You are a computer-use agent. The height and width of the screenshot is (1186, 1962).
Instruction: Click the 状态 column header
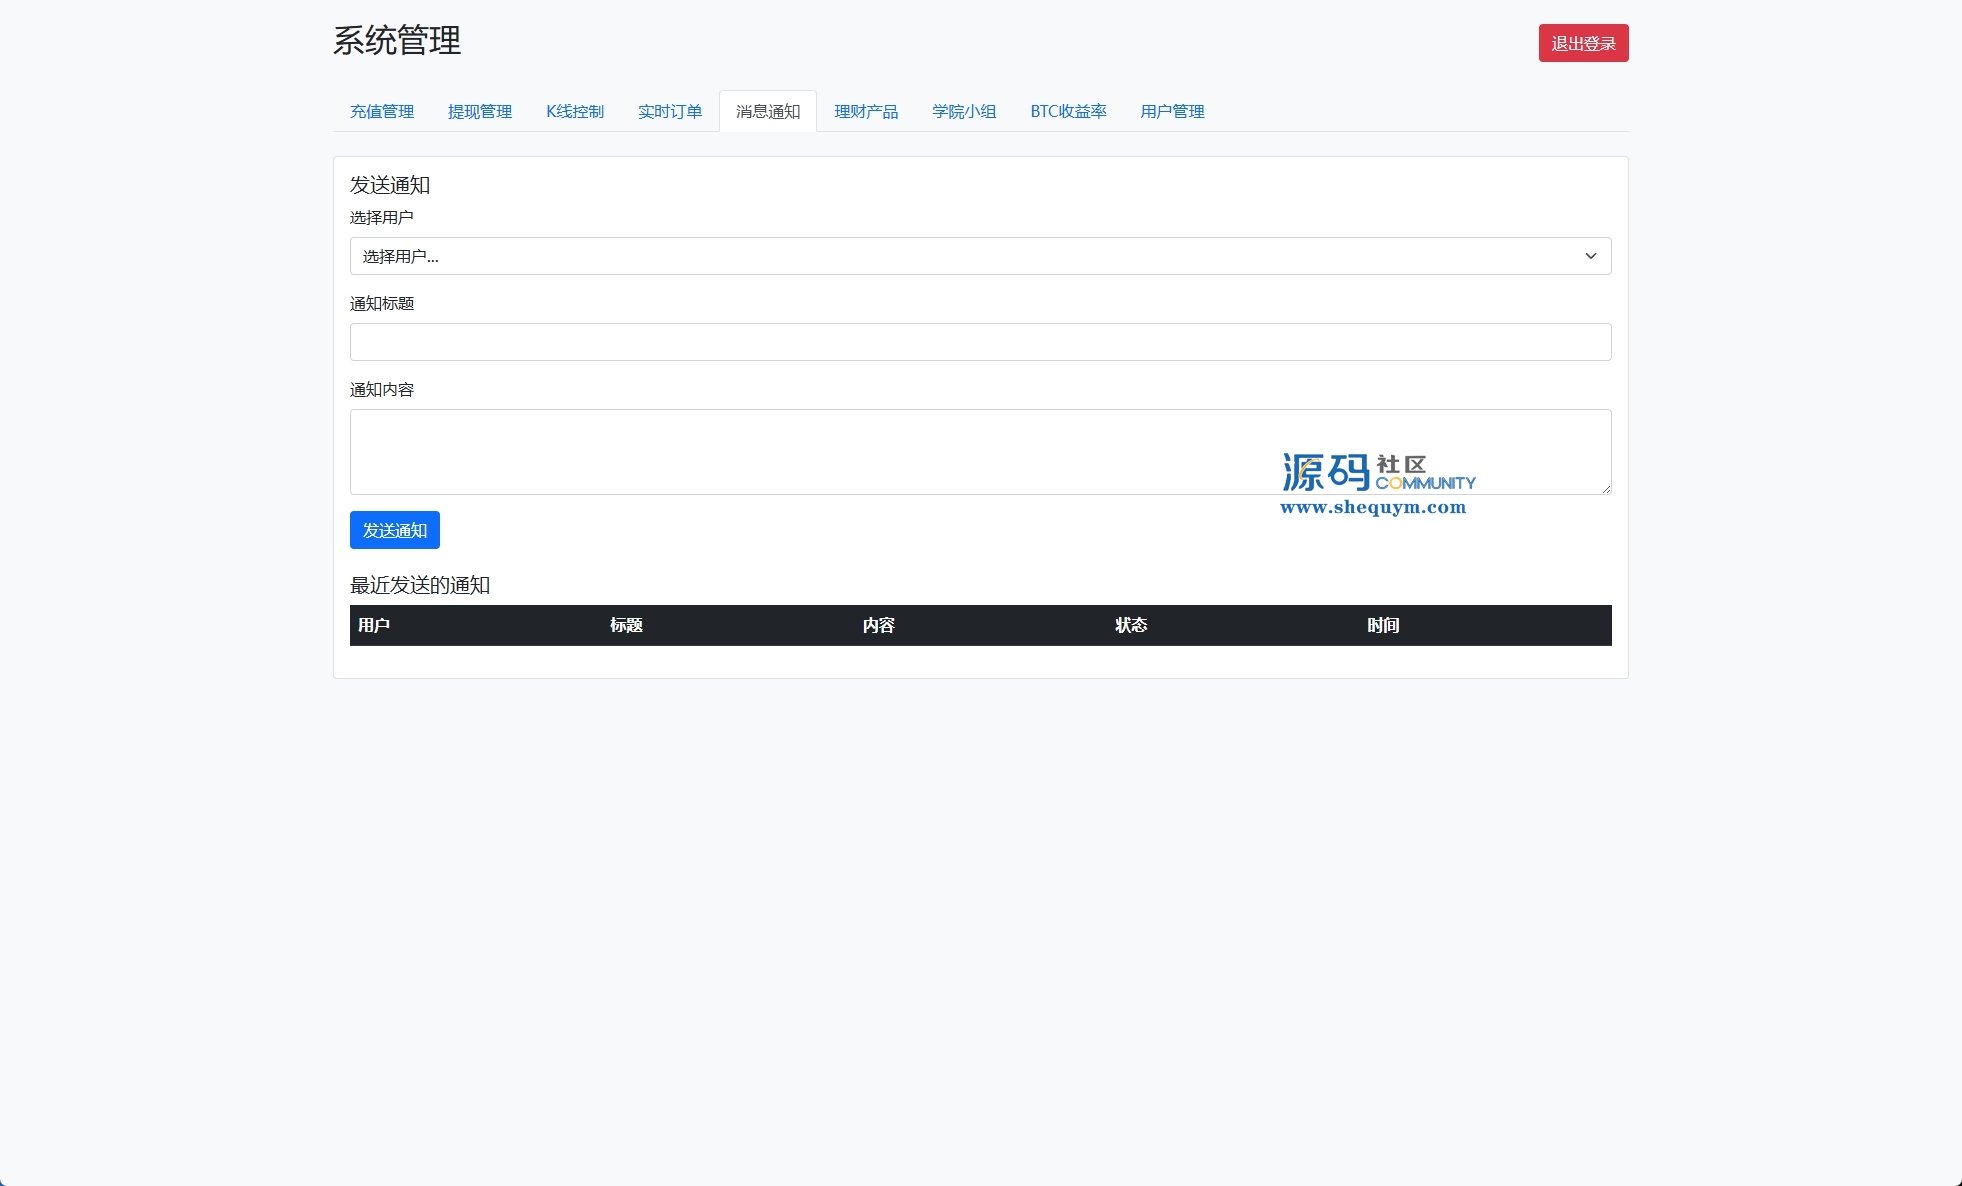(1131, 625)
